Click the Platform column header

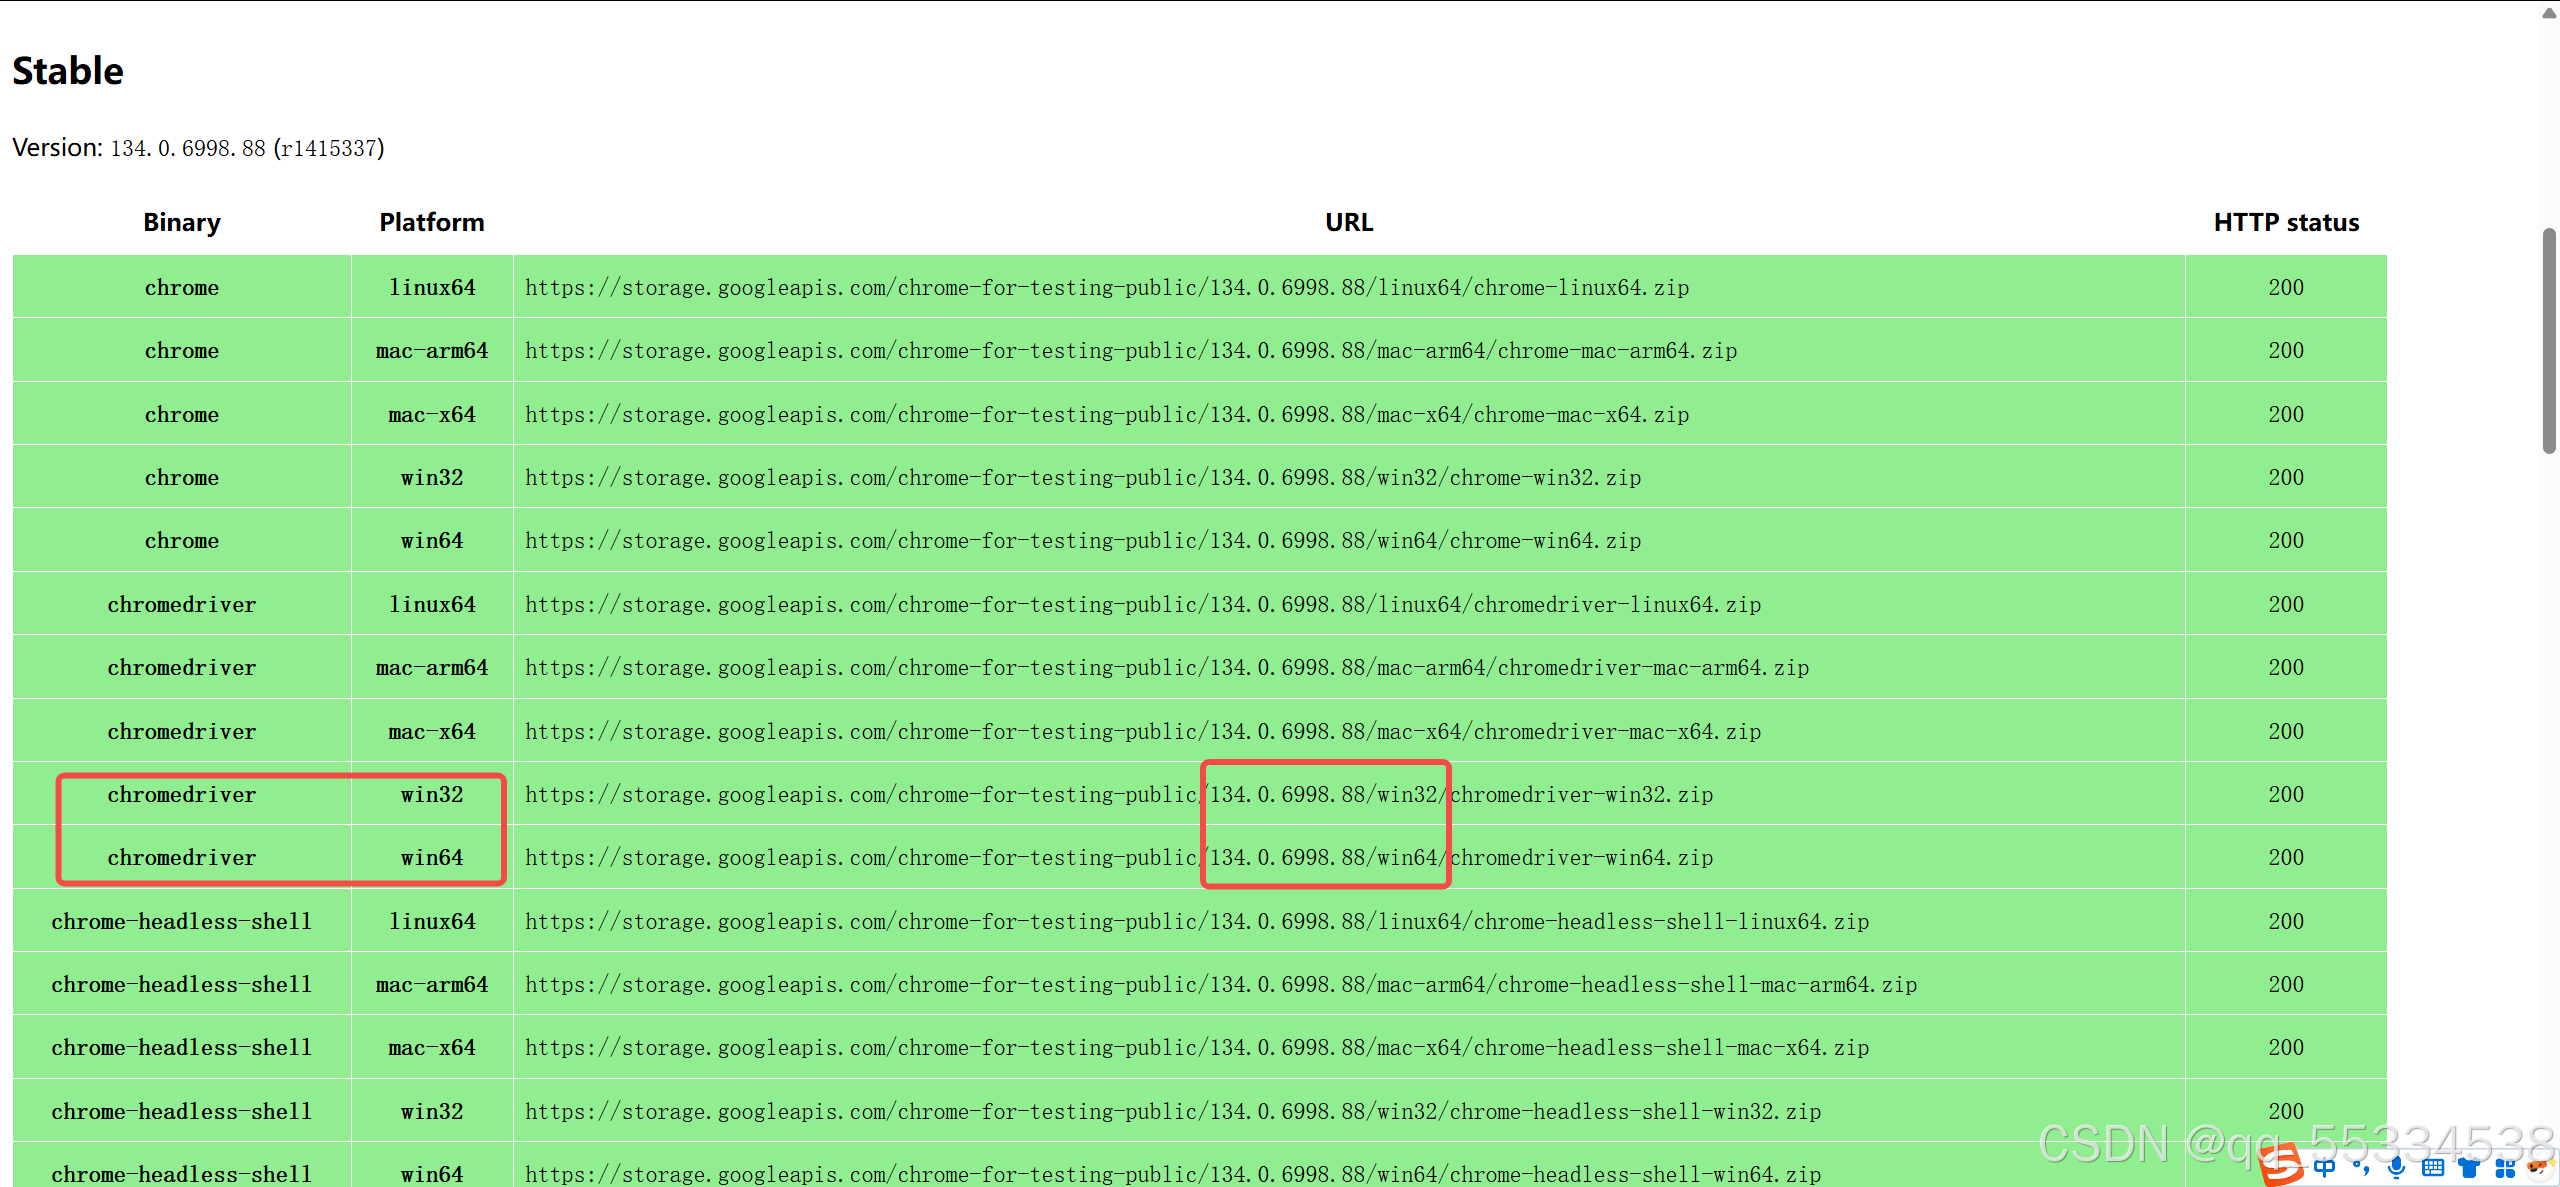(x=432, y=222)
